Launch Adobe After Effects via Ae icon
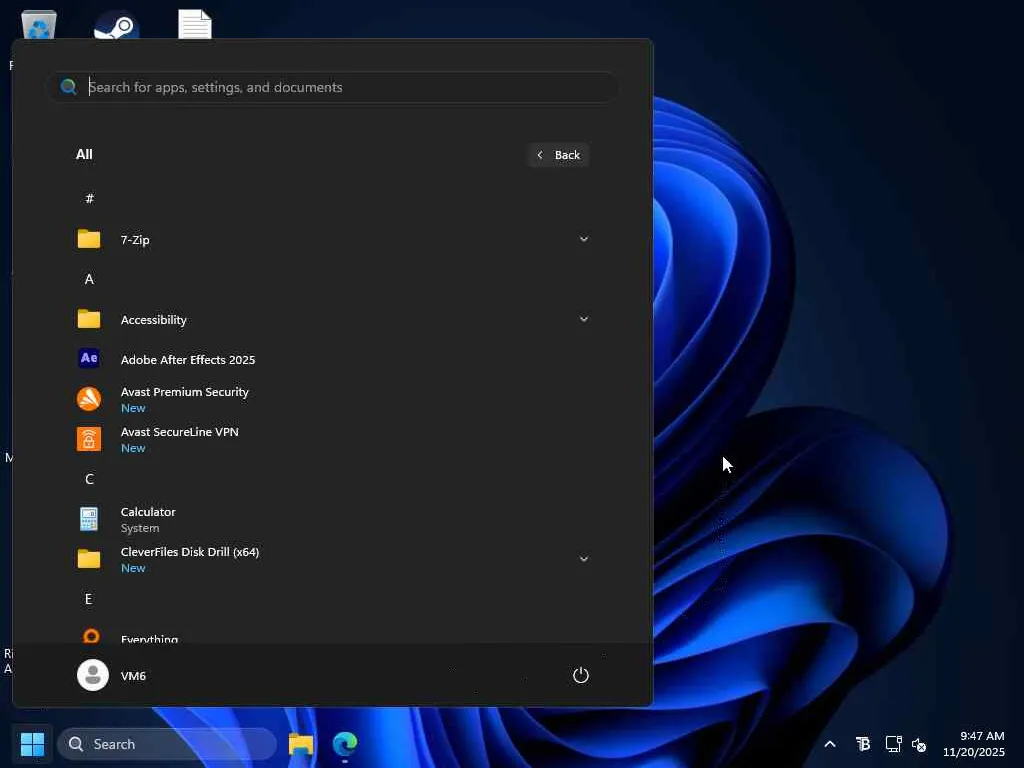 tap(89, 359)
